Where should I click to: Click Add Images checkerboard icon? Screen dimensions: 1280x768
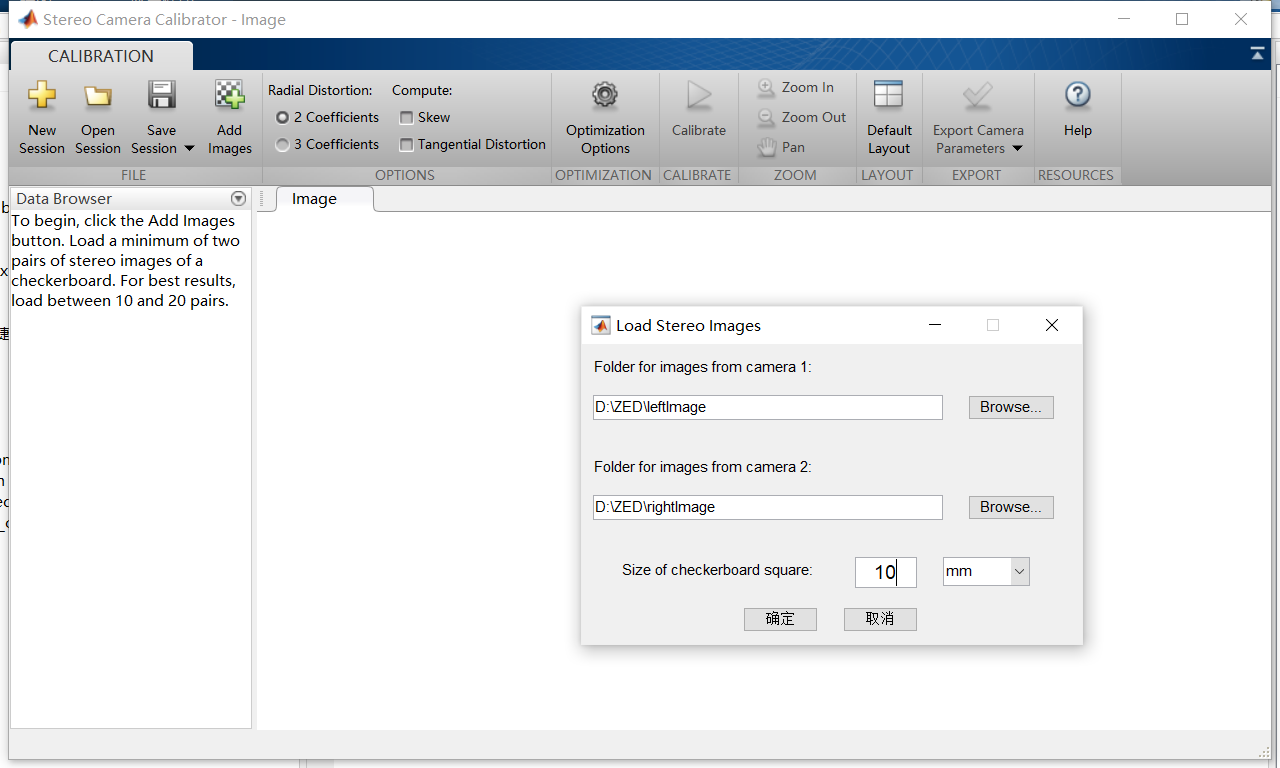(x=230, y=95)
